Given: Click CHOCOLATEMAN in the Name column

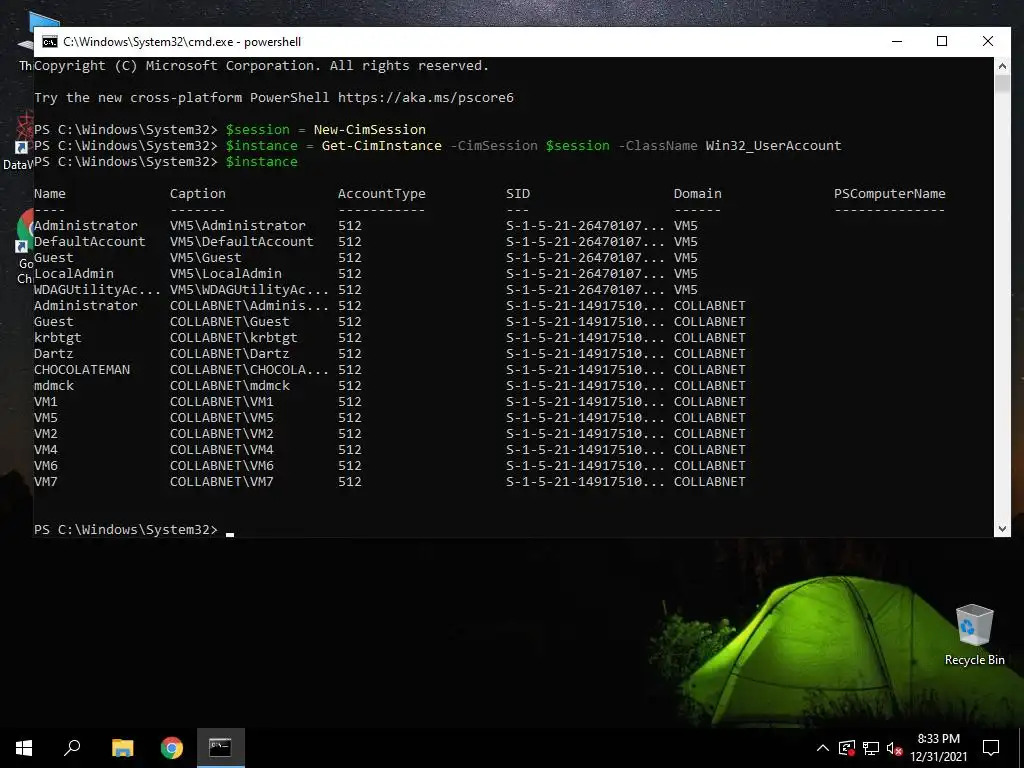Looking at the screenshot, I should pyautogui.click(x=82, y=370).
